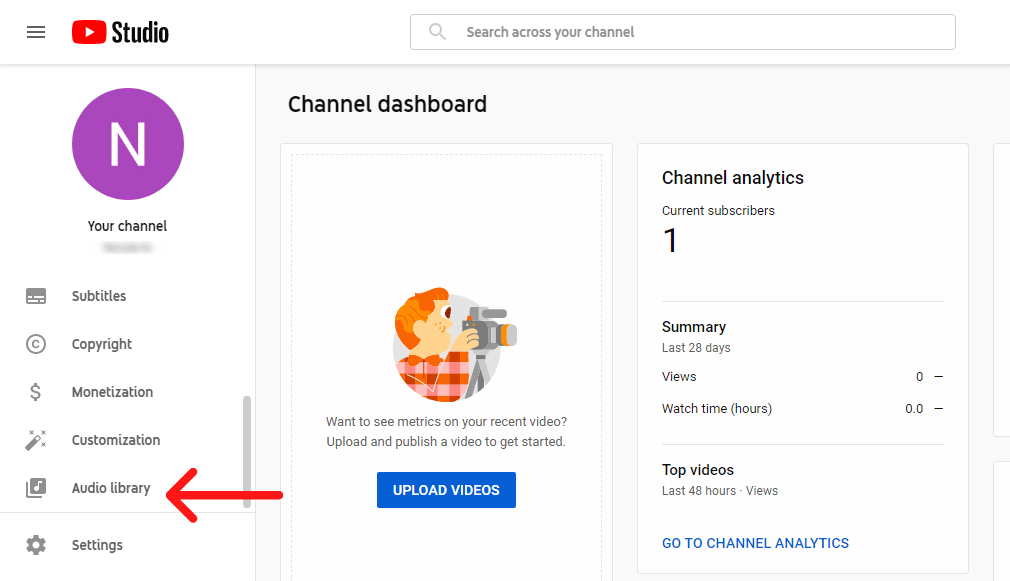Viewport: 1010px width, 581px height.
Task: Click the Views trend dash indicator
Action: click(937, 377)
